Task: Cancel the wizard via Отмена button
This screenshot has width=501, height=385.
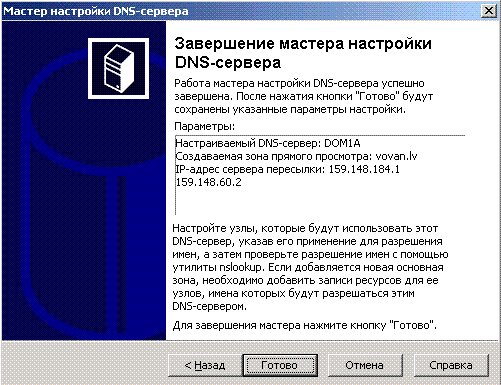Action: tap(365, 365)
